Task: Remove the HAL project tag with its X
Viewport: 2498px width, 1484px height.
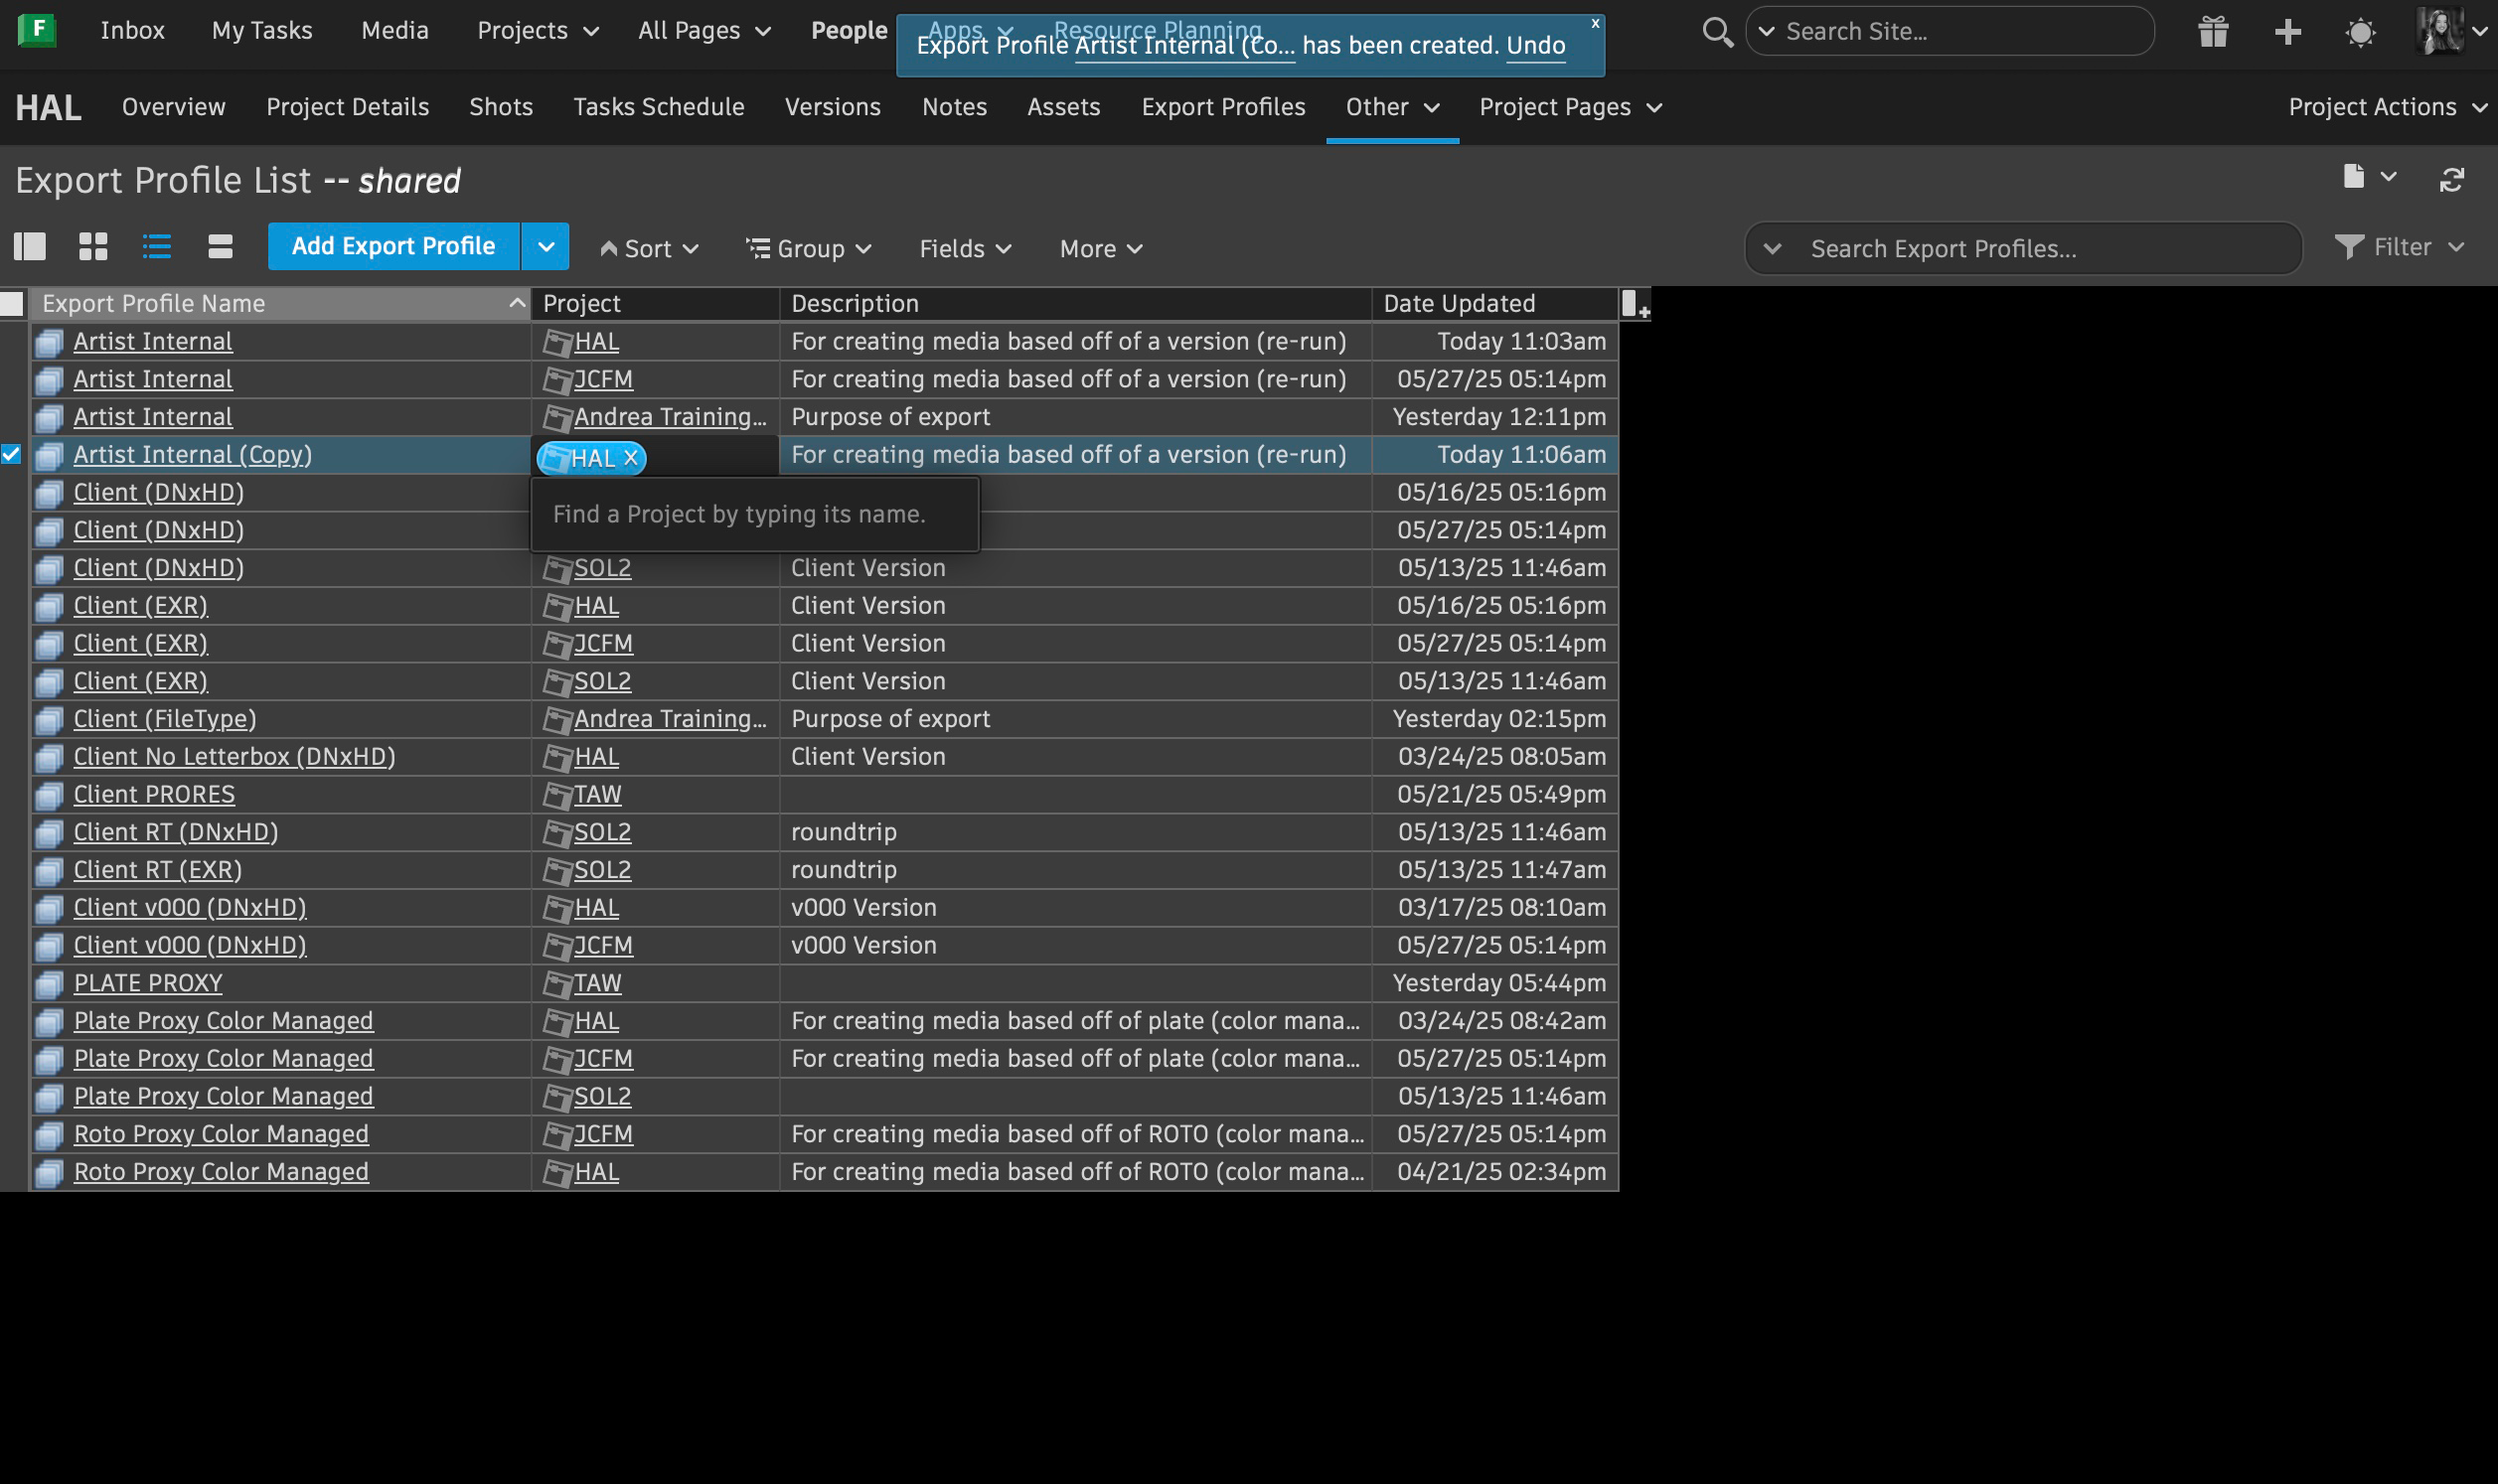Action: 630,458
